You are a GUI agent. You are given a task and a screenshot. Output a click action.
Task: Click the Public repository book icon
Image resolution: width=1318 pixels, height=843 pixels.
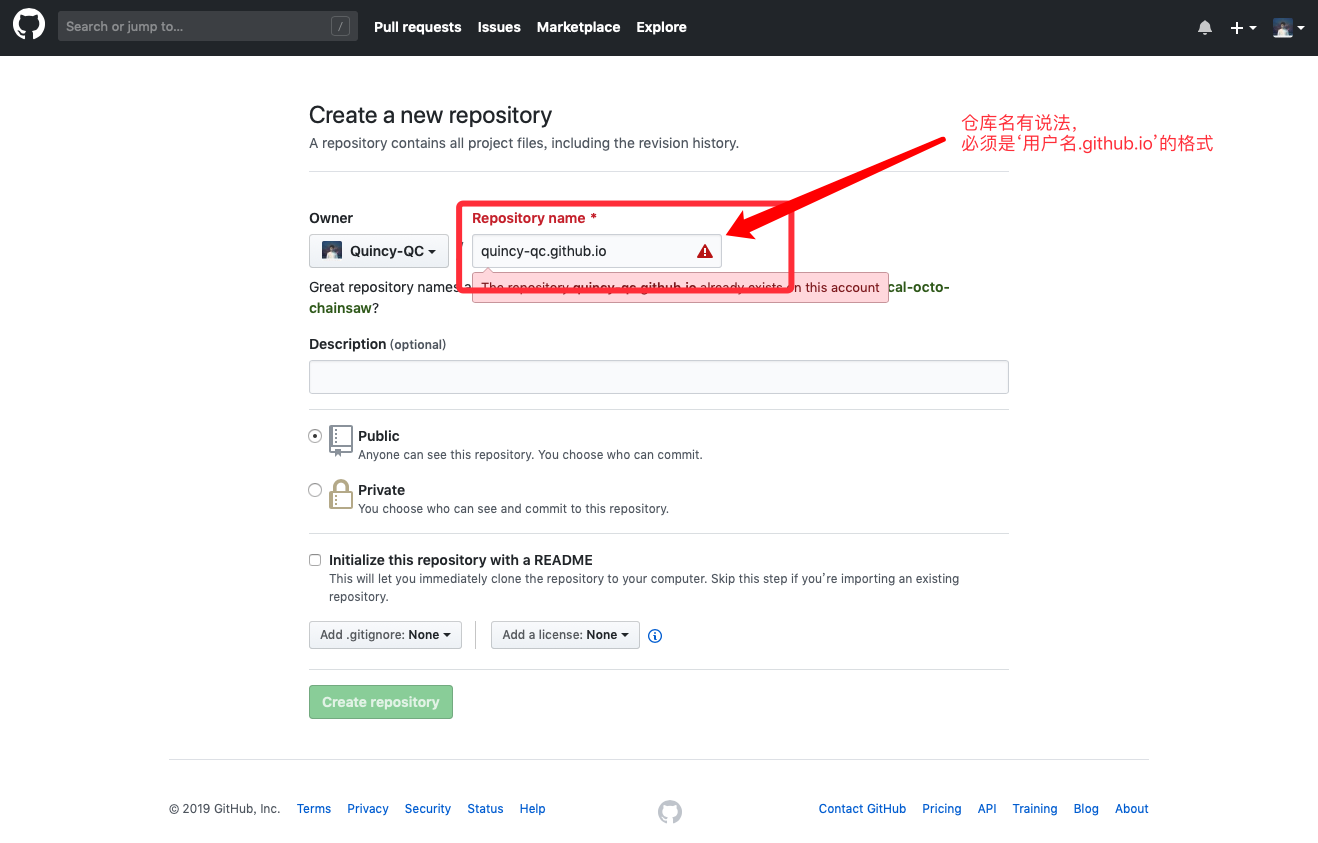[x=341, y=441]
